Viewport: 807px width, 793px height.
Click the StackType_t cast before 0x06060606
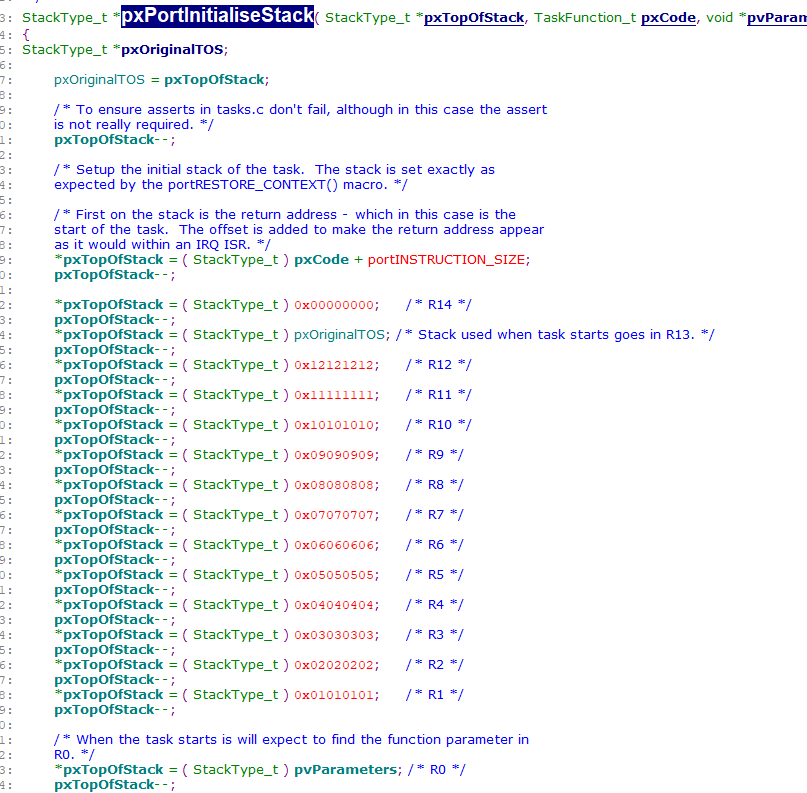click(235, 545)
